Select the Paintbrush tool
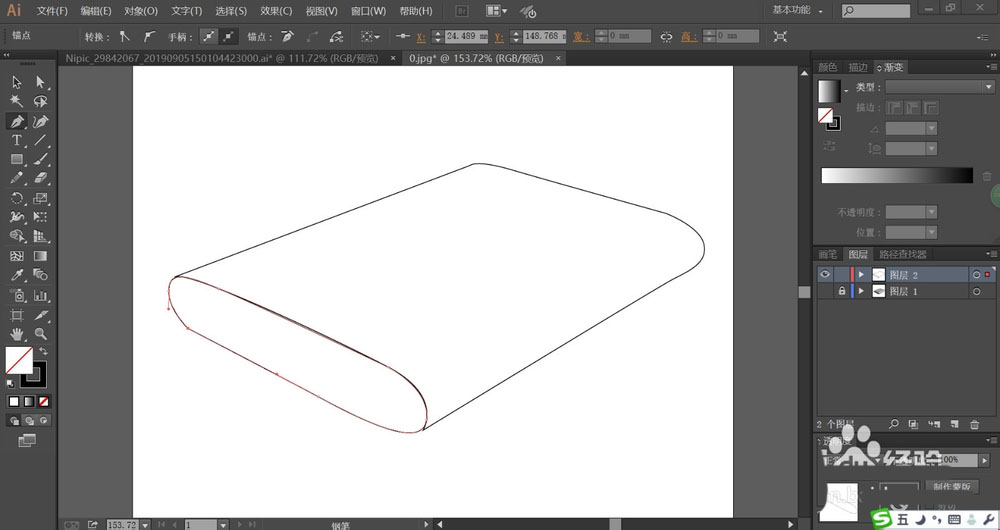 click(41, 159)
